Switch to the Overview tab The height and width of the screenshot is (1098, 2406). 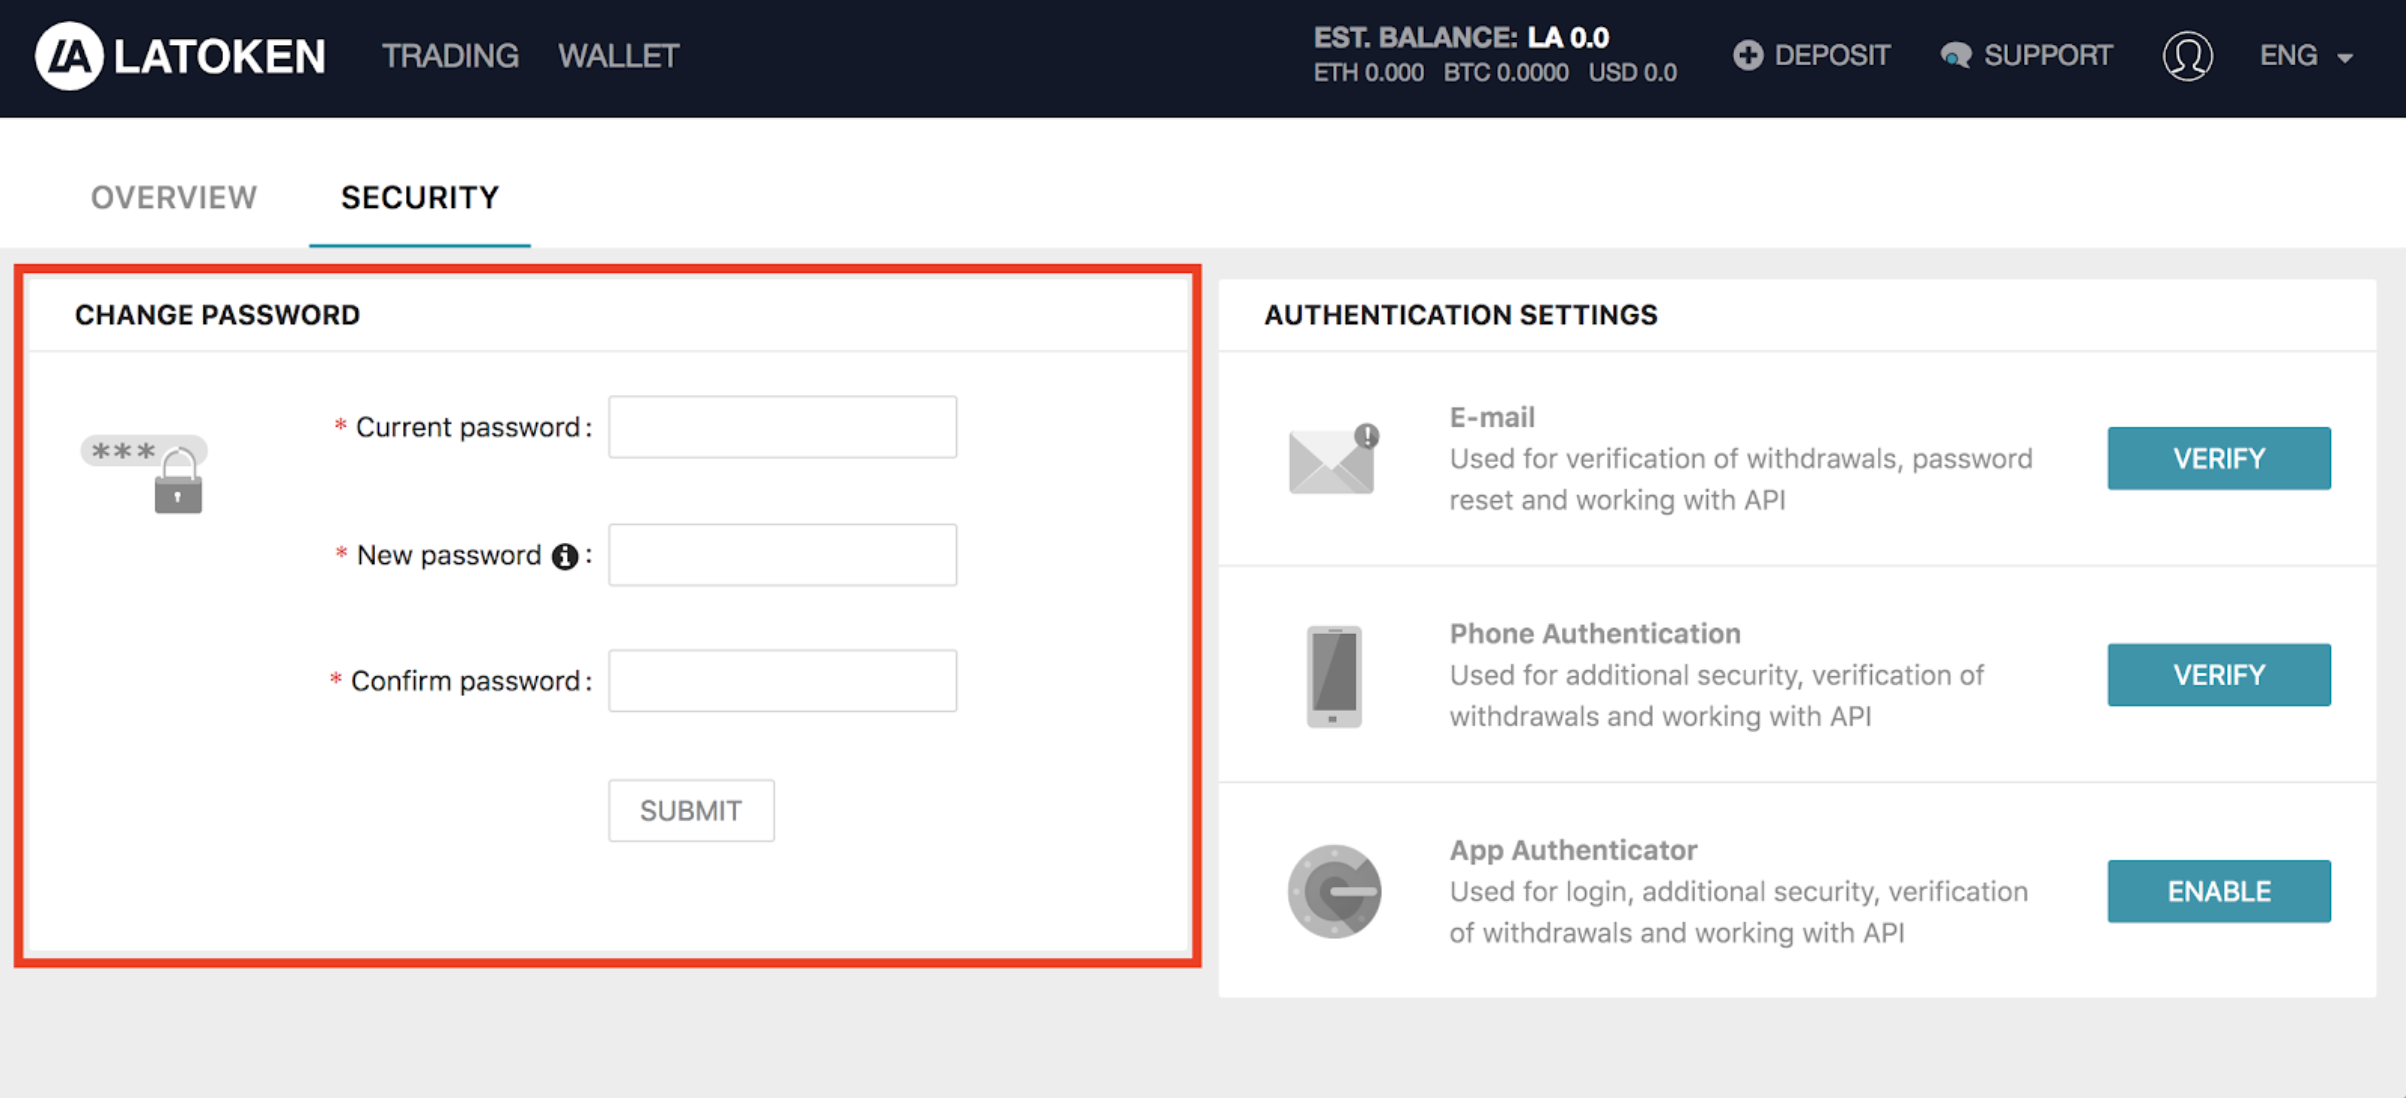click(x=174, y=198)
